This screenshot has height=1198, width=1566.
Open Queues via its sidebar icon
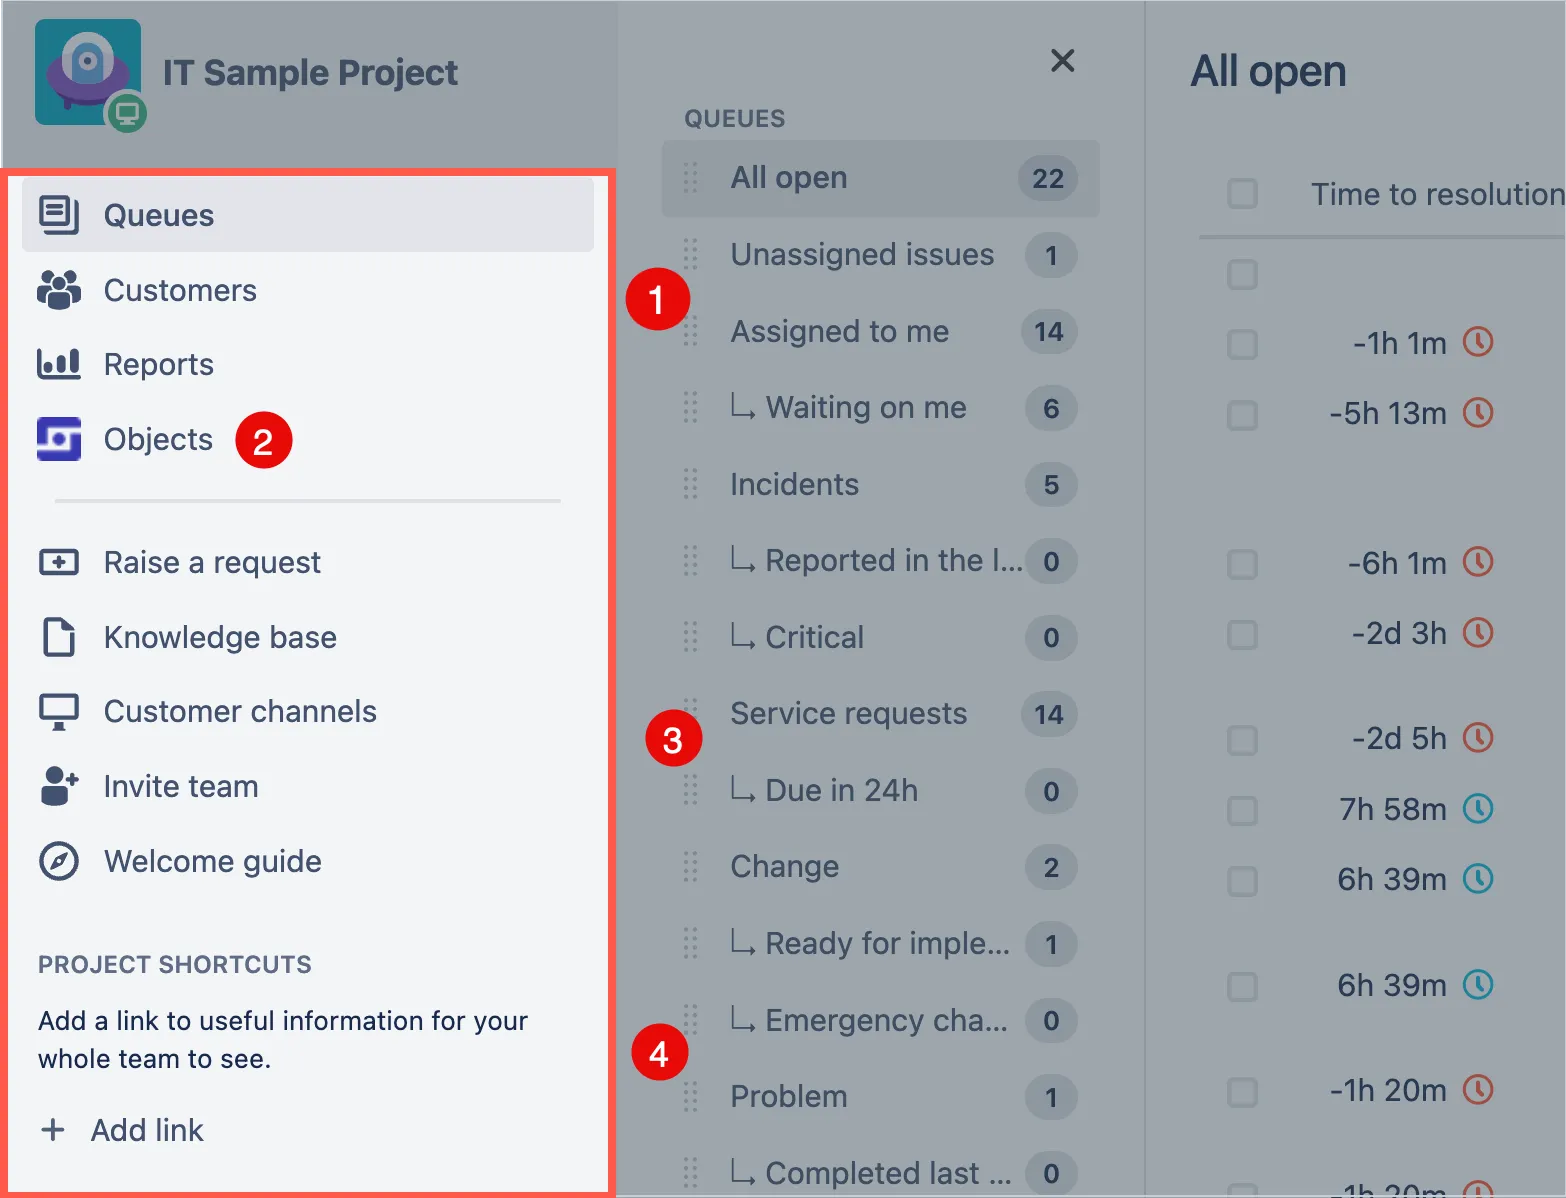59,215
